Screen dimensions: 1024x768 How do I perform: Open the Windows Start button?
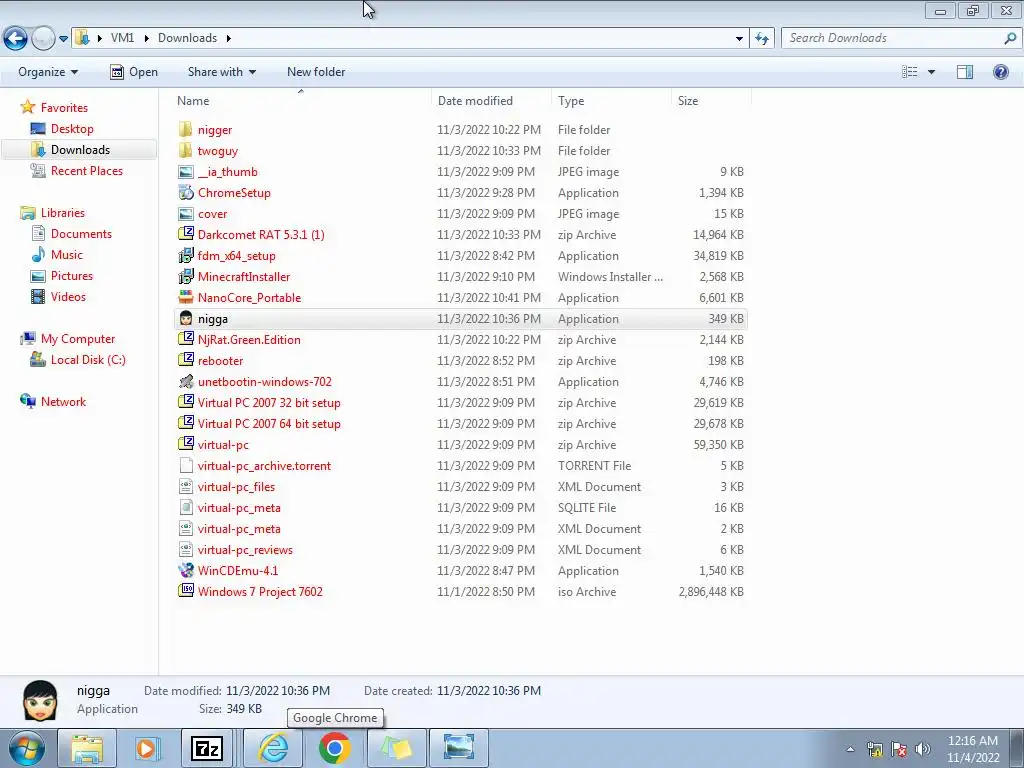coord(27,748)
